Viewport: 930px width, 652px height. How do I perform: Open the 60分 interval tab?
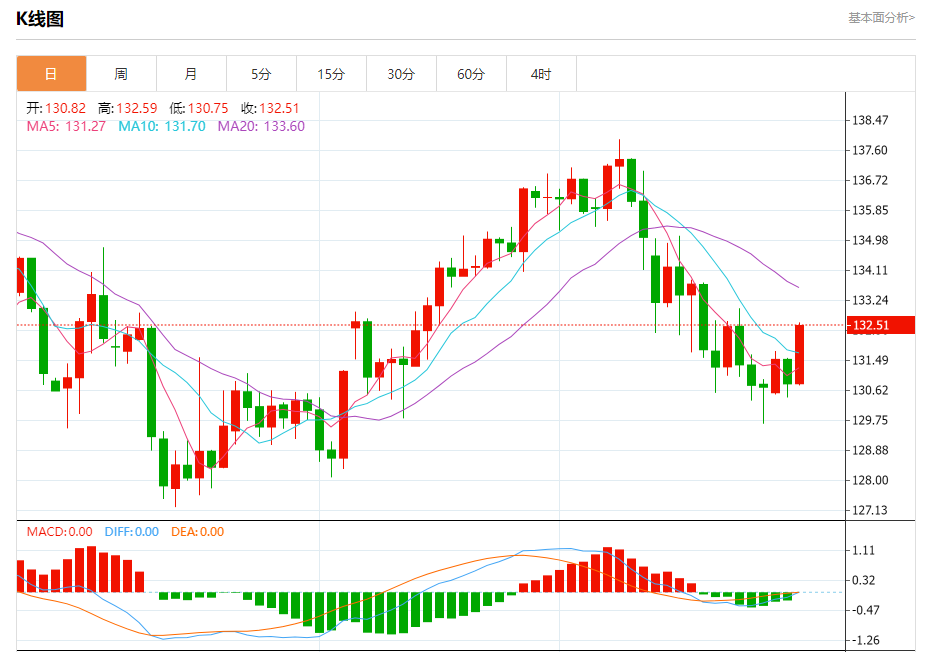pos(471,74)
